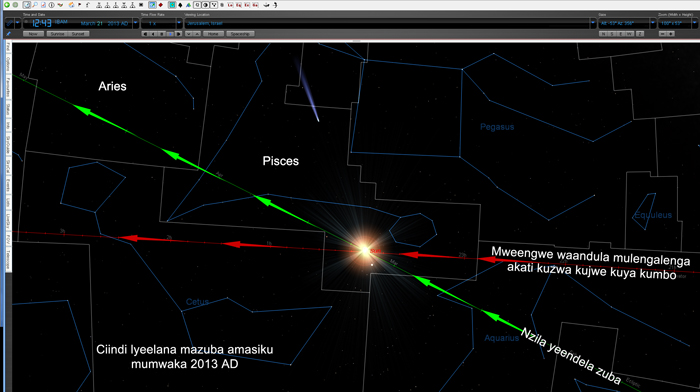
Task: Click the zoom out button
Action: (x=663, y=34)
